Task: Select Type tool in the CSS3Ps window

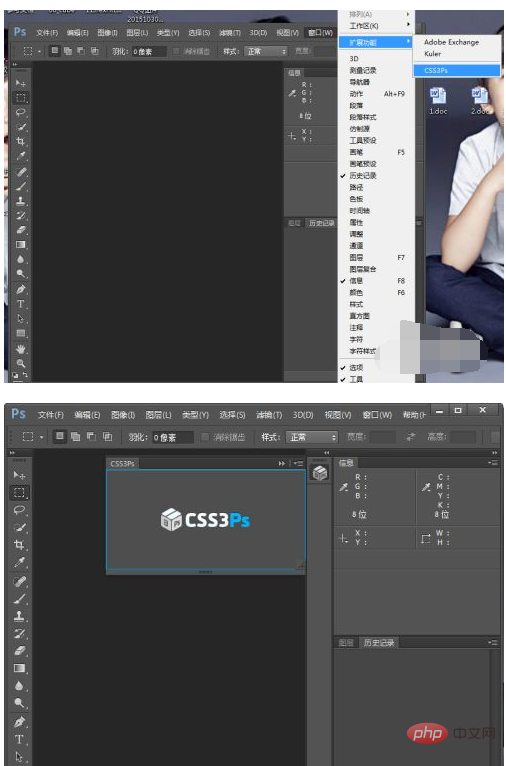Action: coord(20,739)
